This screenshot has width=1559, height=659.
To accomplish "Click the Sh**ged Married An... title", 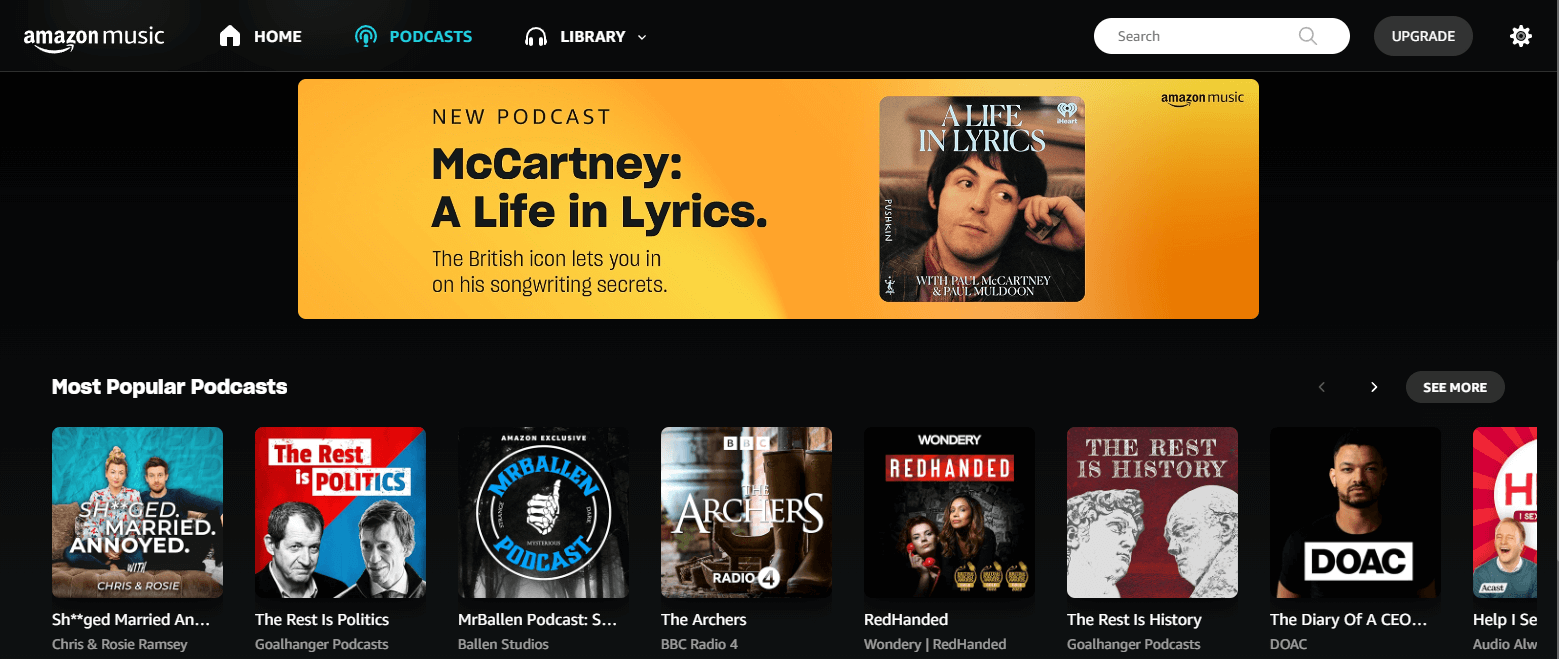I will pyautogui.click(x=131, y=620).
